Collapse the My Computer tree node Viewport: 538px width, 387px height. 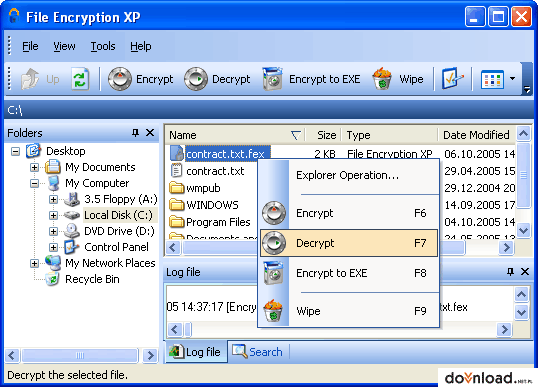point(34,183)
